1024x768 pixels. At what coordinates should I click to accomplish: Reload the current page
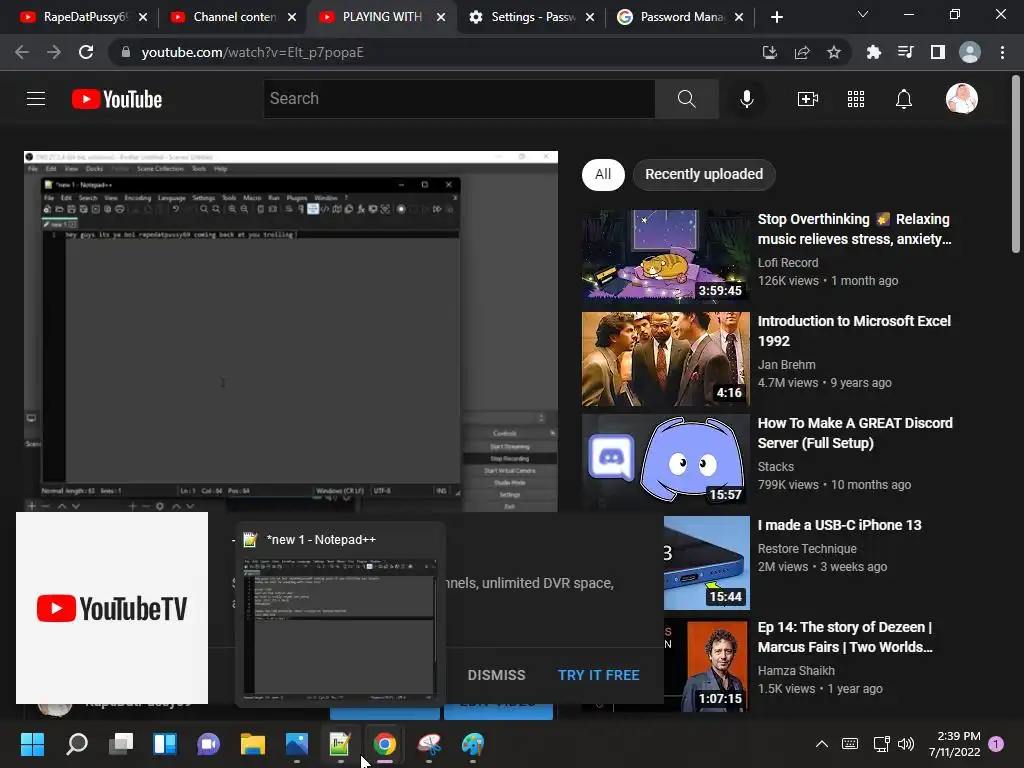(x=86, y=52)
